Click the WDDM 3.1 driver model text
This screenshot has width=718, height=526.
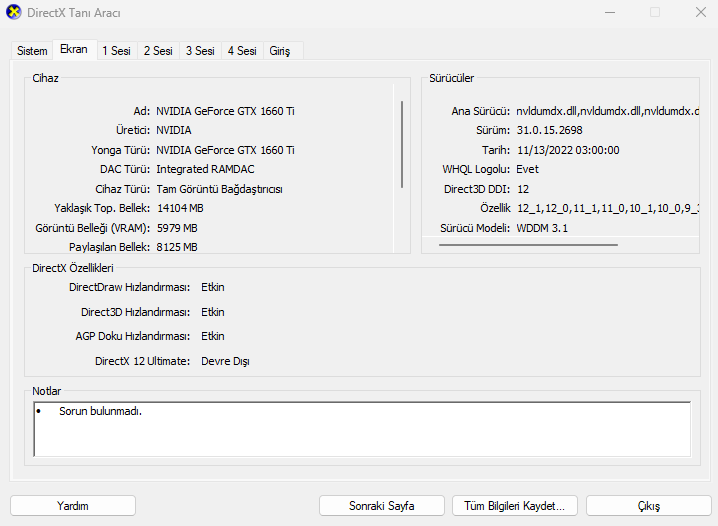(542, 228)
